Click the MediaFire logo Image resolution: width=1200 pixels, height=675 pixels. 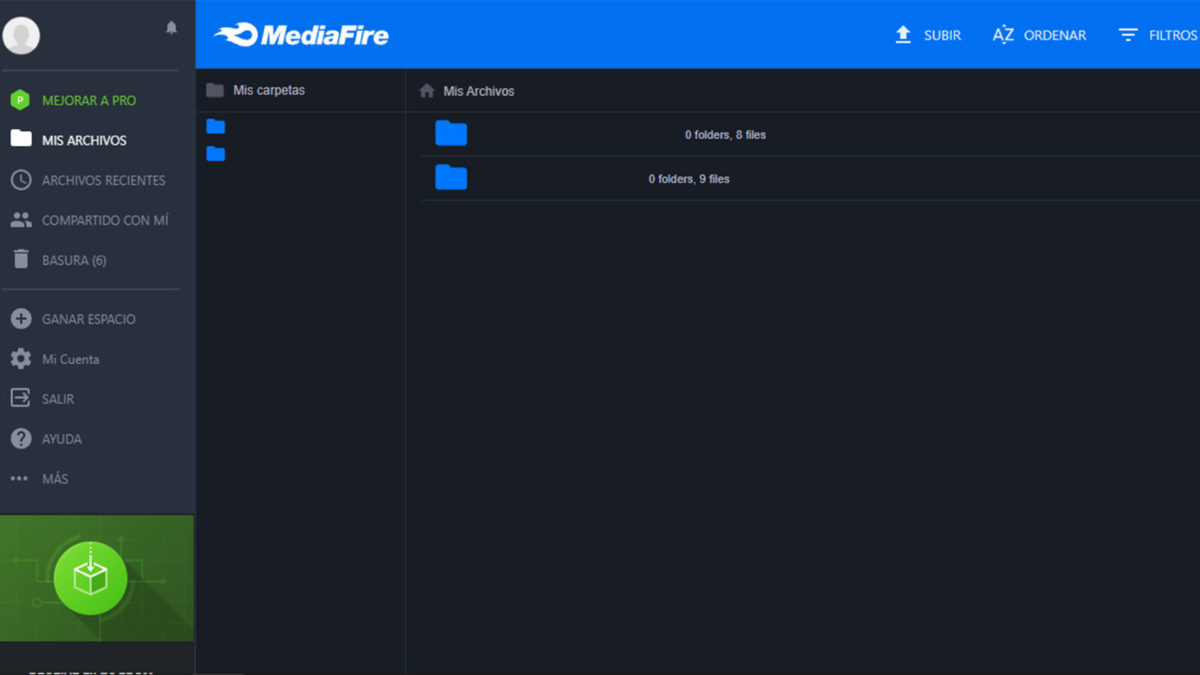301,35
